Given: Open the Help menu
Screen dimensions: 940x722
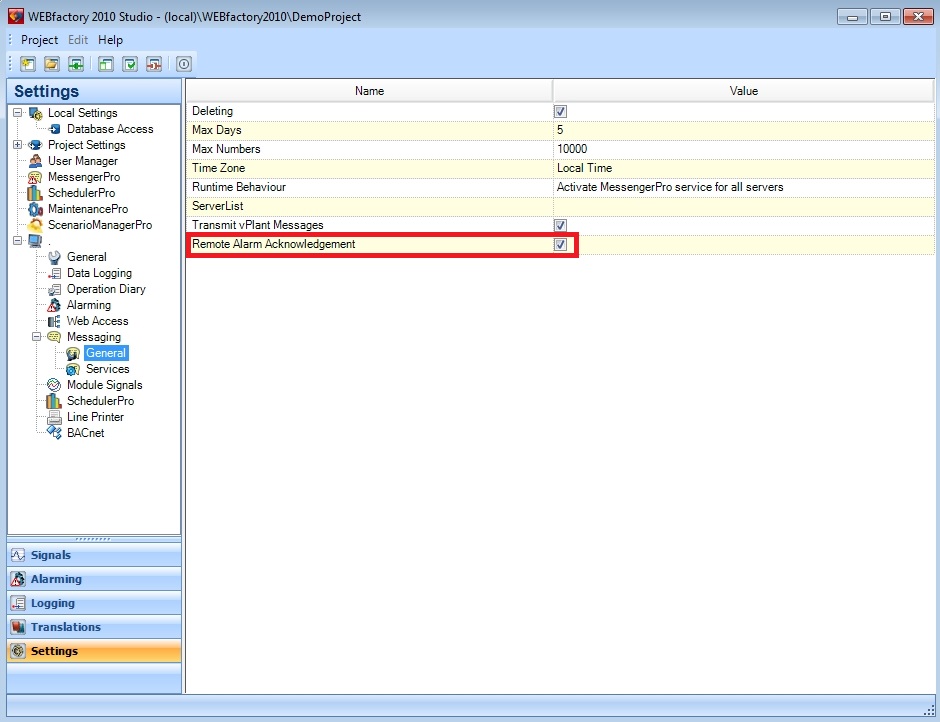Looking at the screenshot, I should (x=110, y=40).
